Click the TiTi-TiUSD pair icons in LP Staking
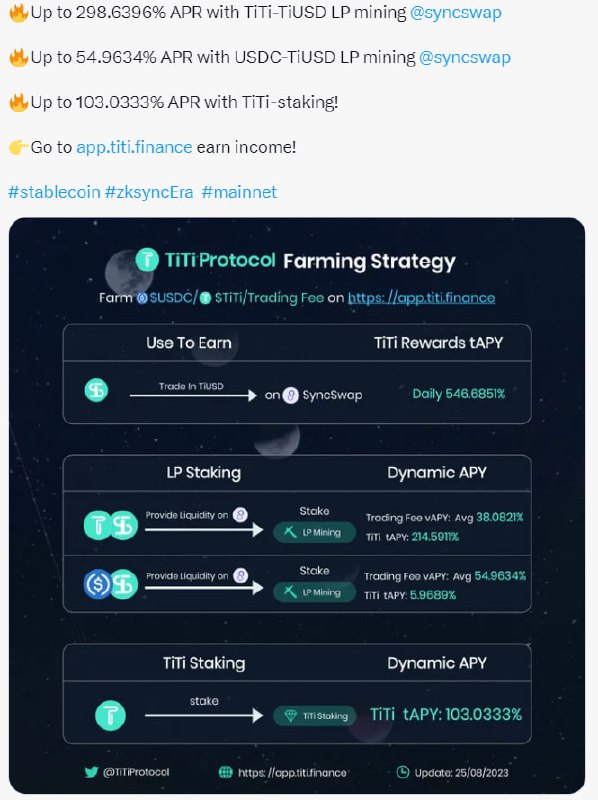Image resolution: width=598 pixels, height=800 pixels. pyautogui.click(x=111, y=524)
